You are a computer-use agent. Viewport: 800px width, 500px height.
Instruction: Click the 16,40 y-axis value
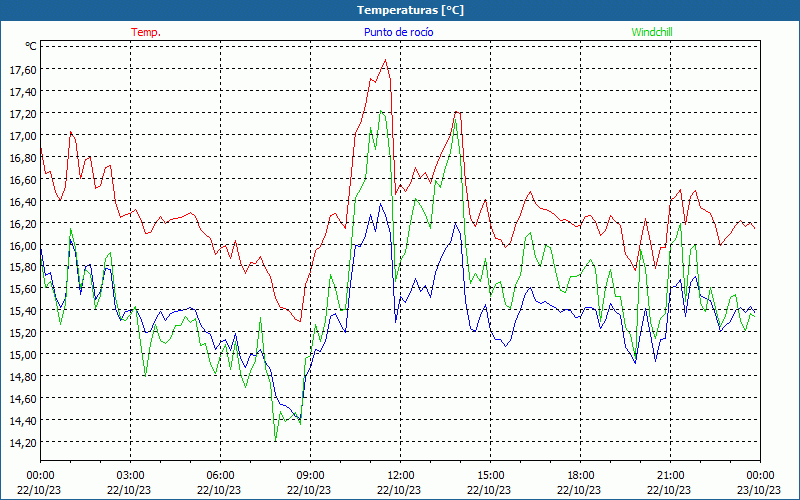pos(23,202)
